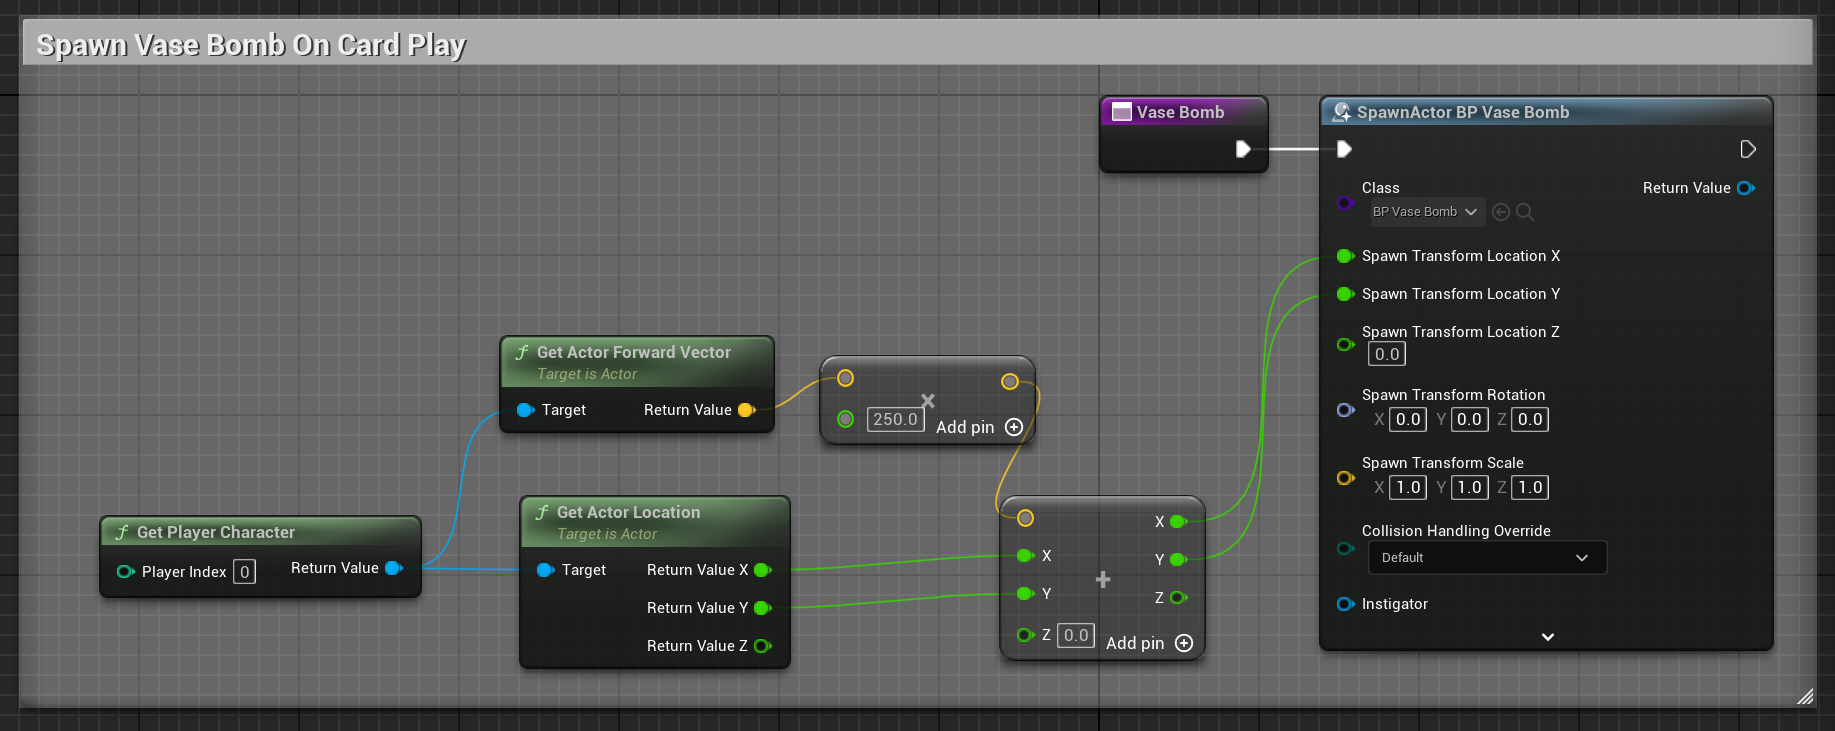The image size is (1835, 731).
Task: Click Add pin on the add node
Action: click(x=1149, y=643)
